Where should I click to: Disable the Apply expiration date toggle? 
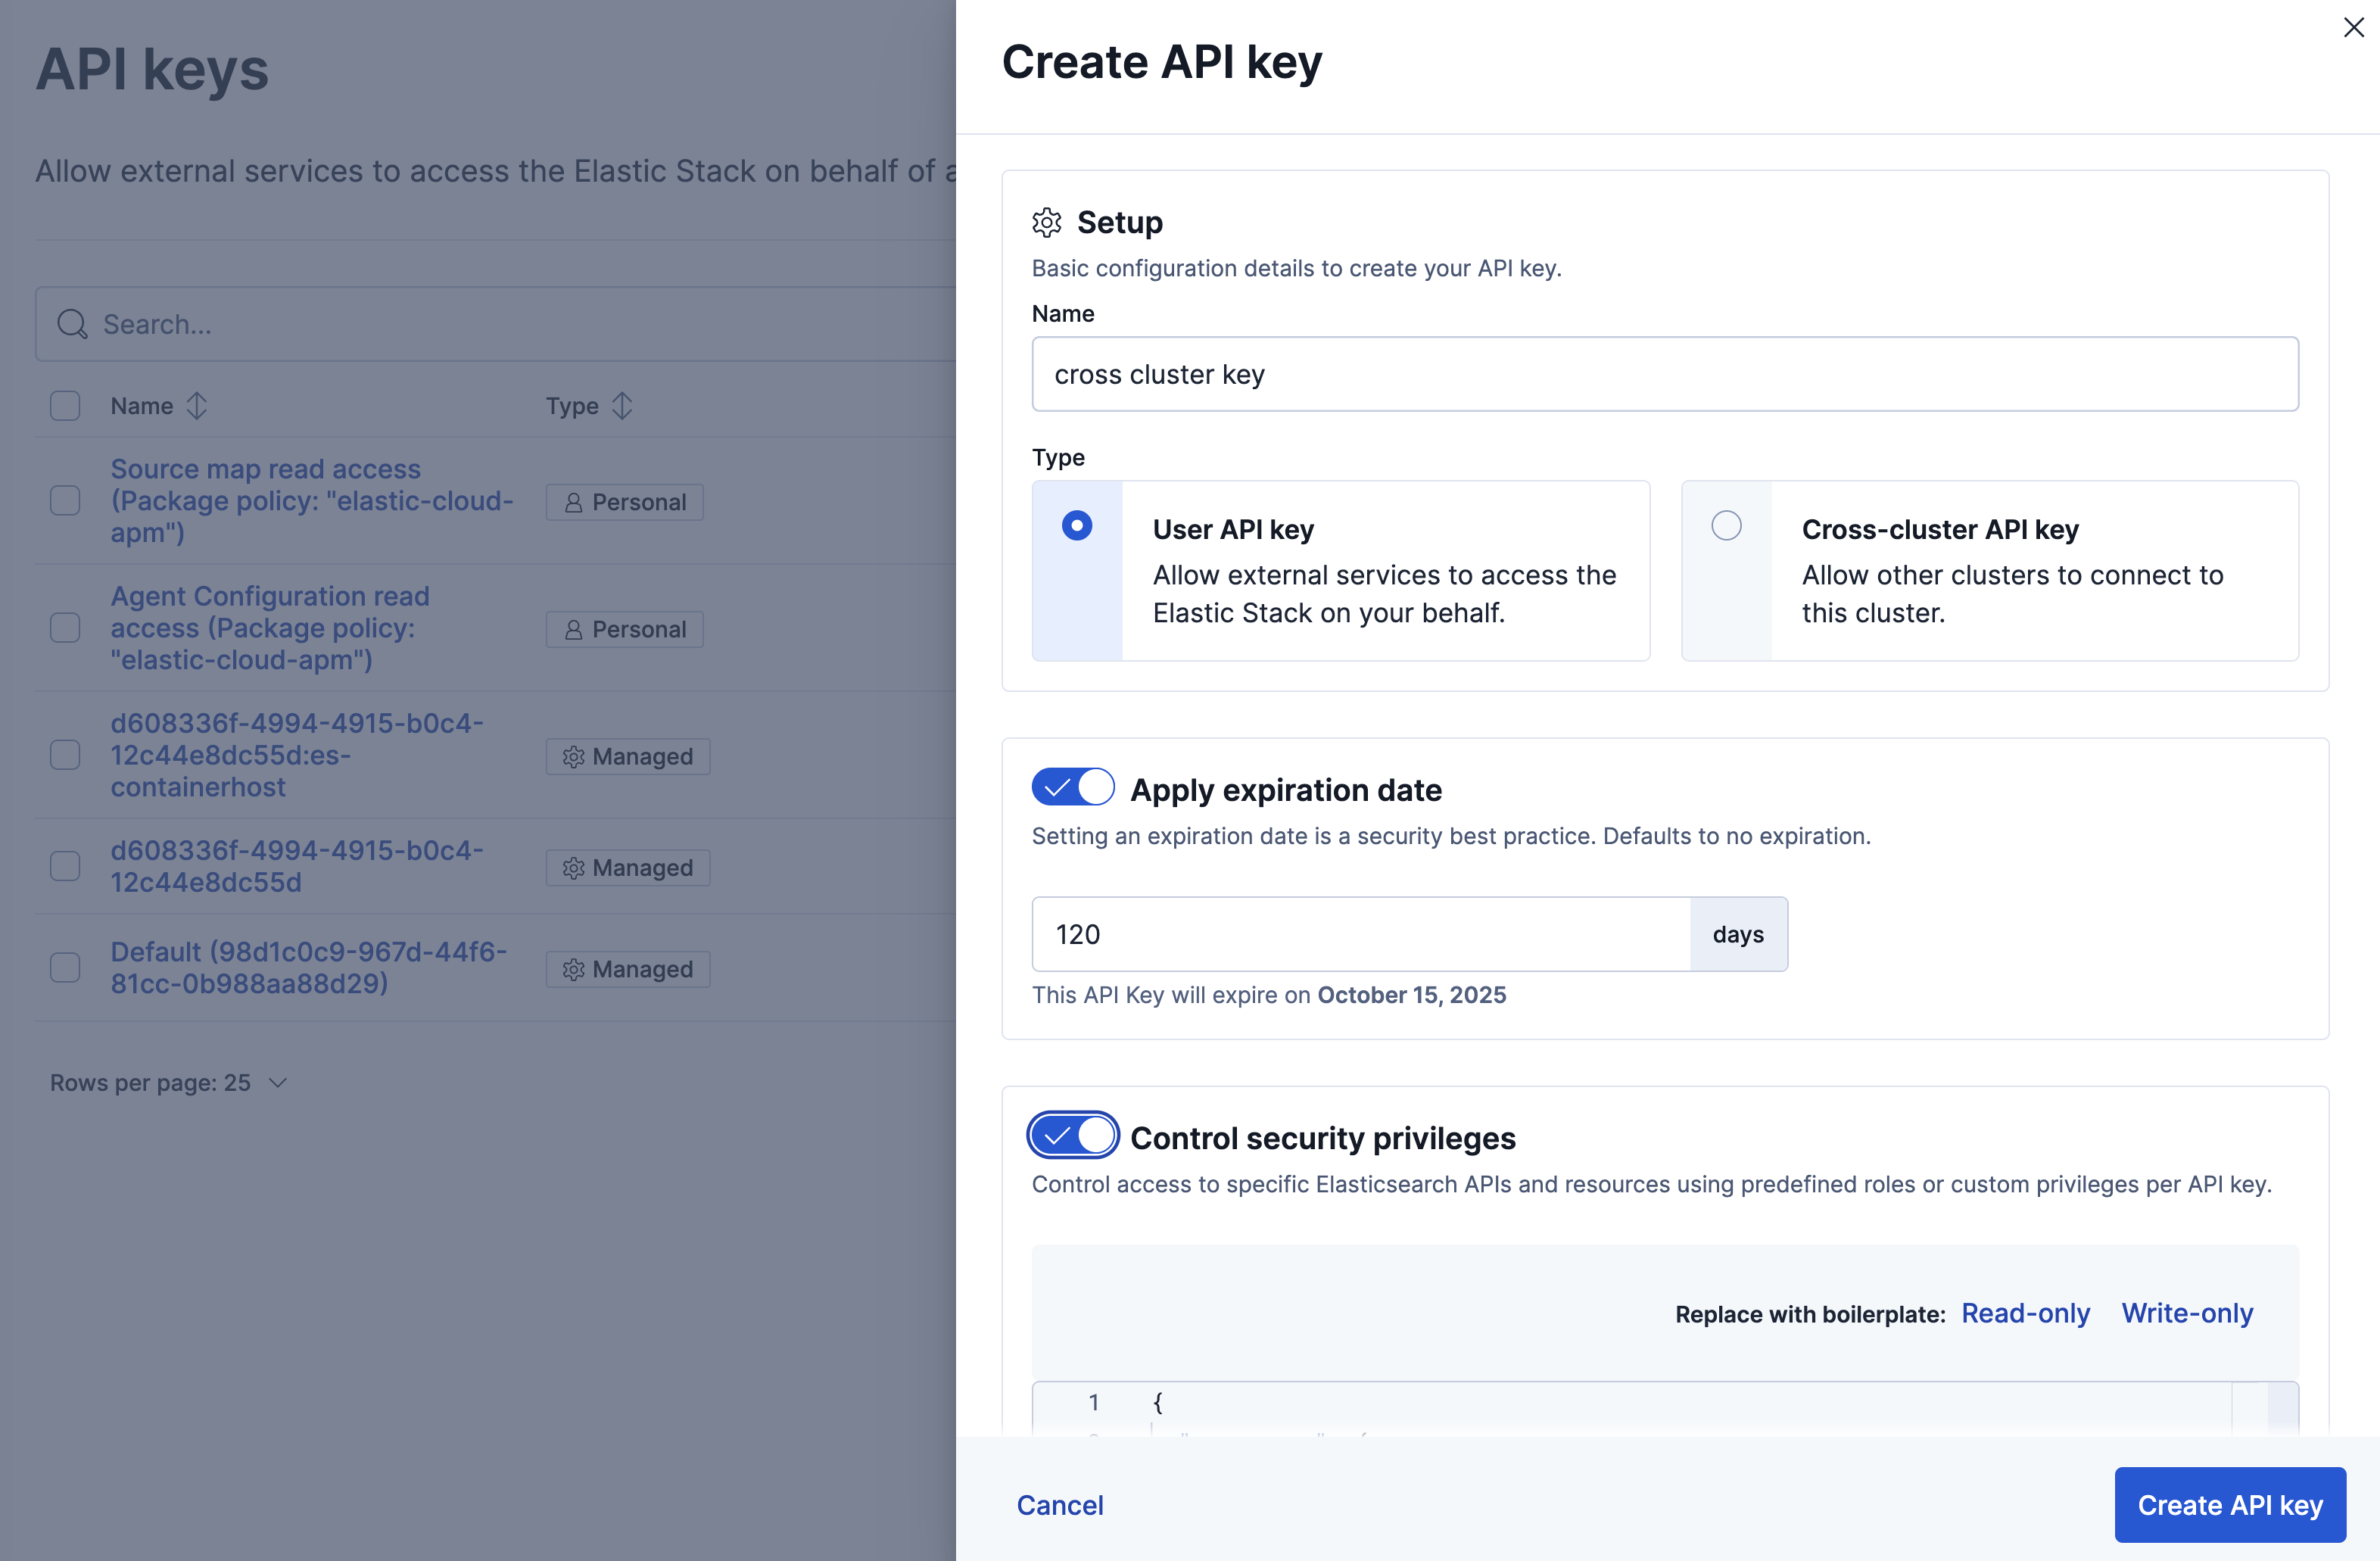coord(1072,787)
